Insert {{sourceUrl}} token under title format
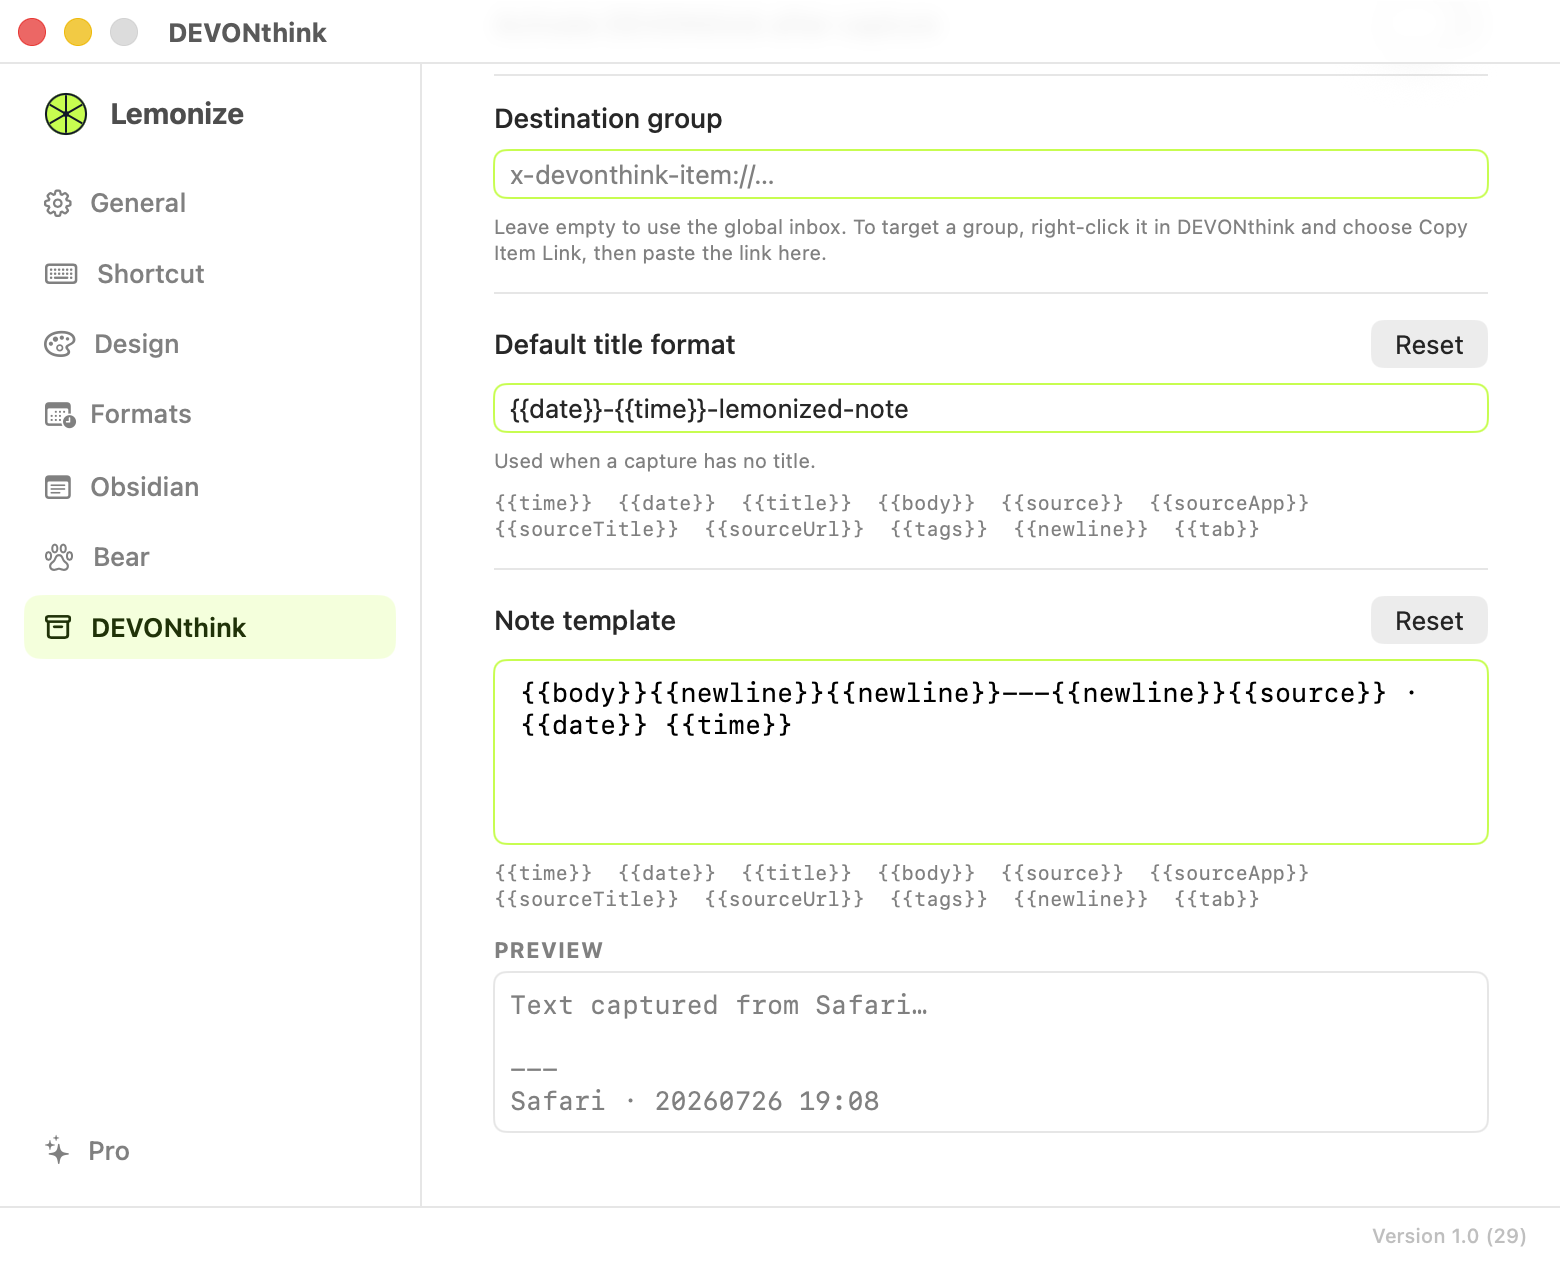This screenshot has width=1560, height=1264. (x=784, y=529)
